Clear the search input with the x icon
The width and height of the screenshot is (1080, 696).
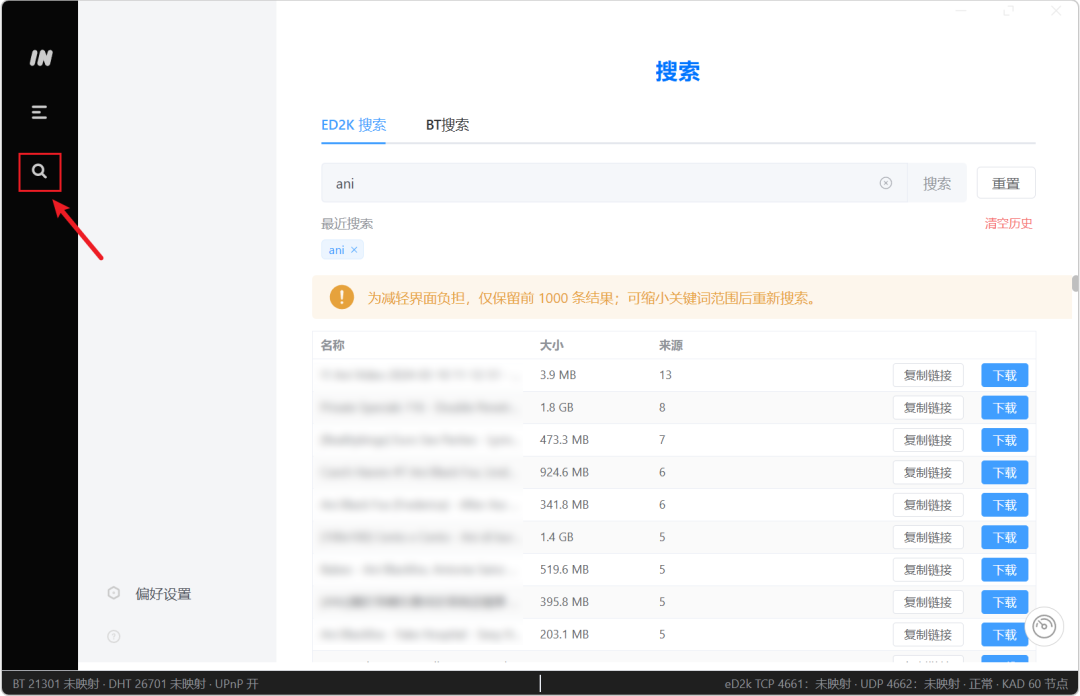point(886,183)
